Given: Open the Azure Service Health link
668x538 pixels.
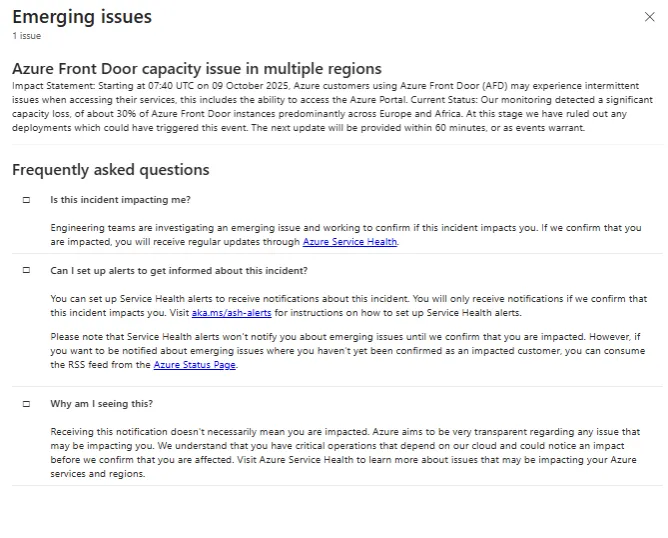Looking at the screenshot, I should pyautogui.click(x=349, y=242).
